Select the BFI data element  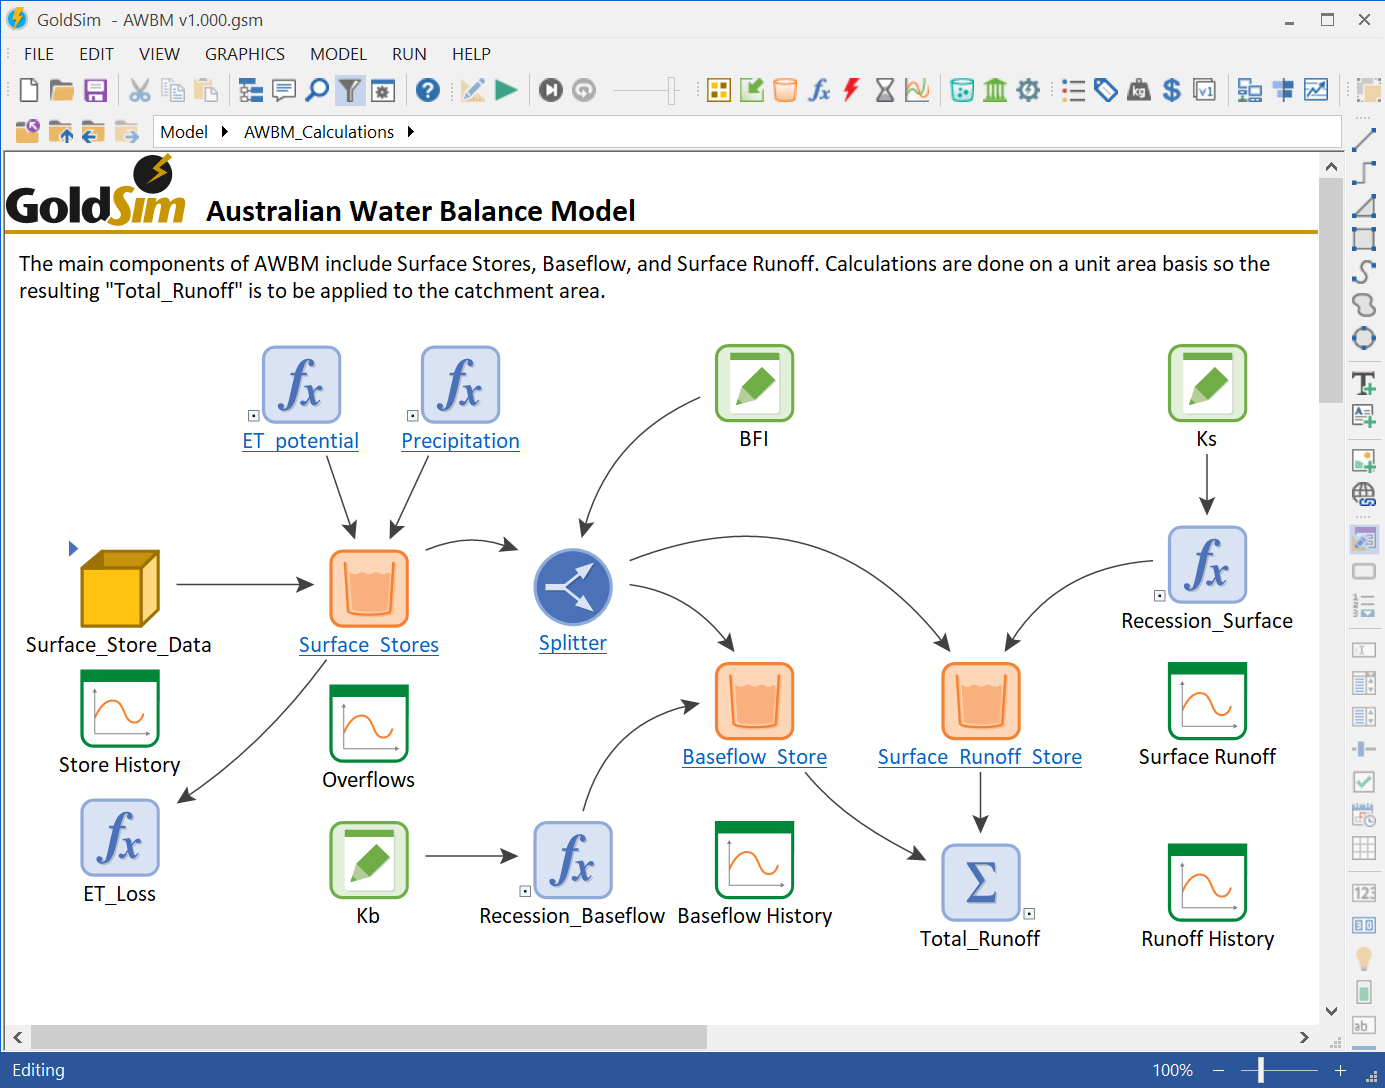pyautogui.click(x=755, y=384)
